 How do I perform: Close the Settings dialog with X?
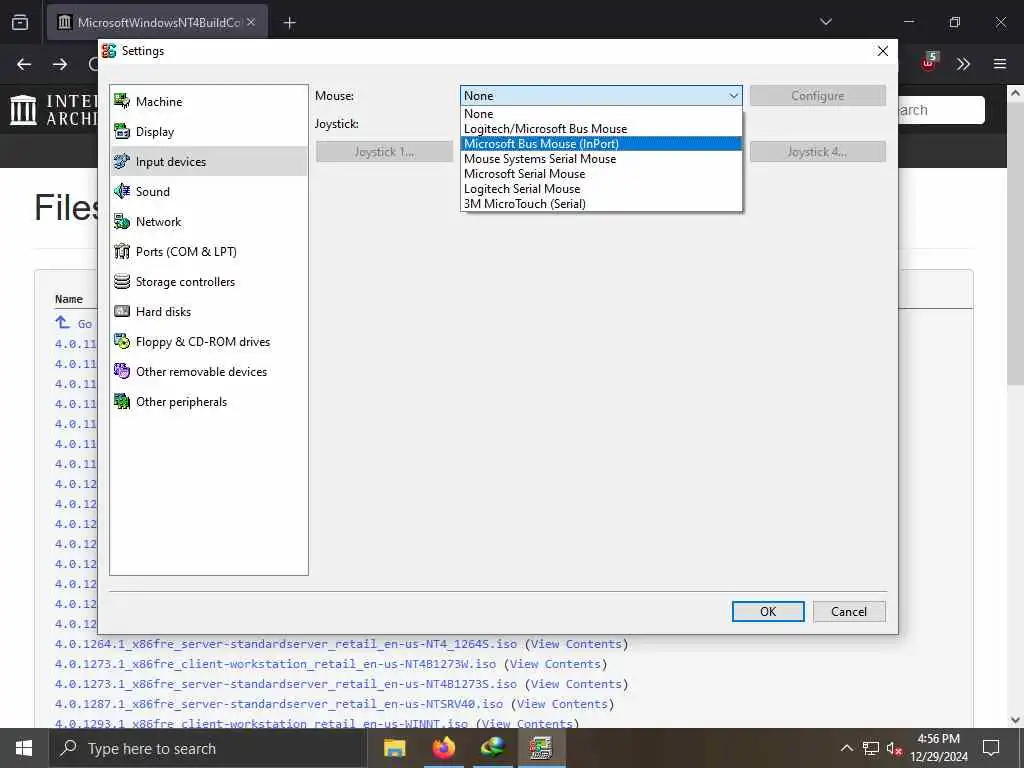pyautogui.click(x=882, y=51)
